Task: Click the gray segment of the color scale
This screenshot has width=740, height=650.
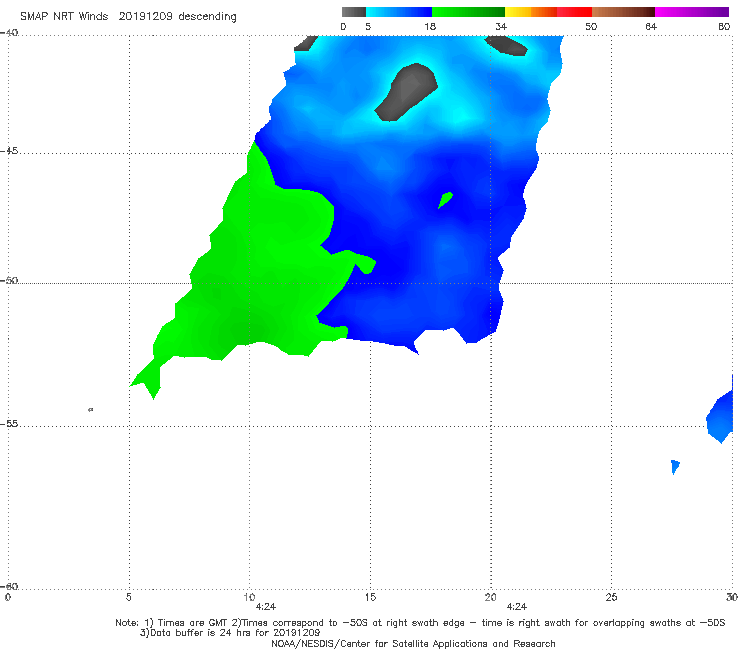Action: click(x=354, y=12)
